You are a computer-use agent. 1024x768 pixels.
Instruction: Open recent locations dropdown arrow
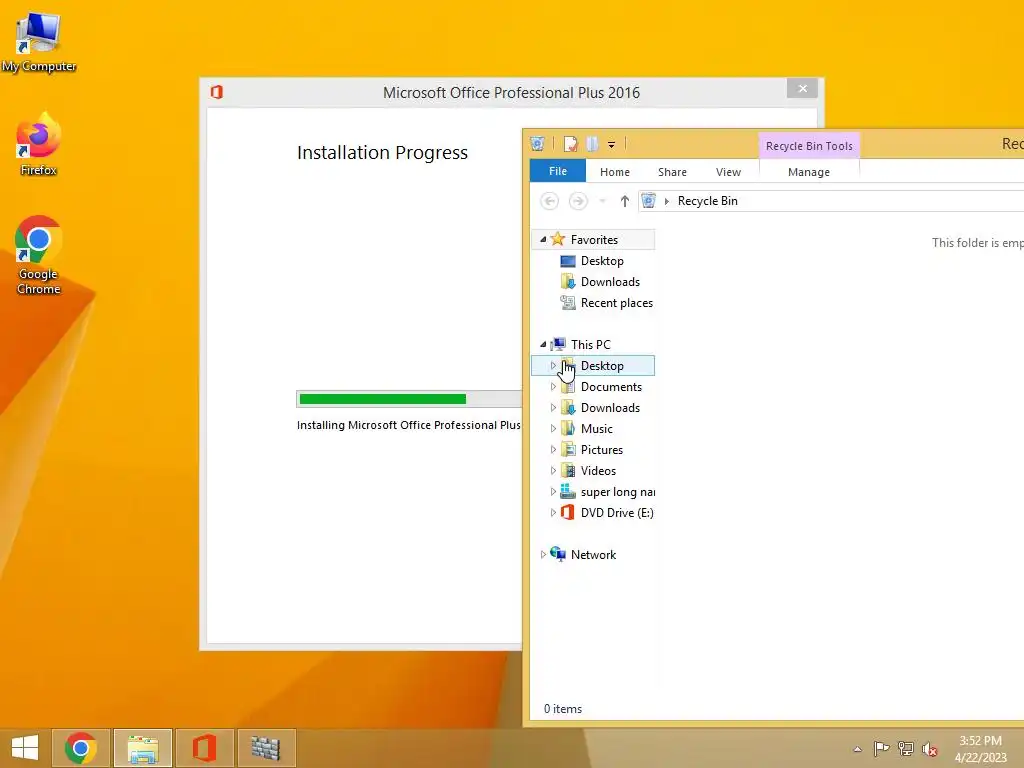pos(602,201)
